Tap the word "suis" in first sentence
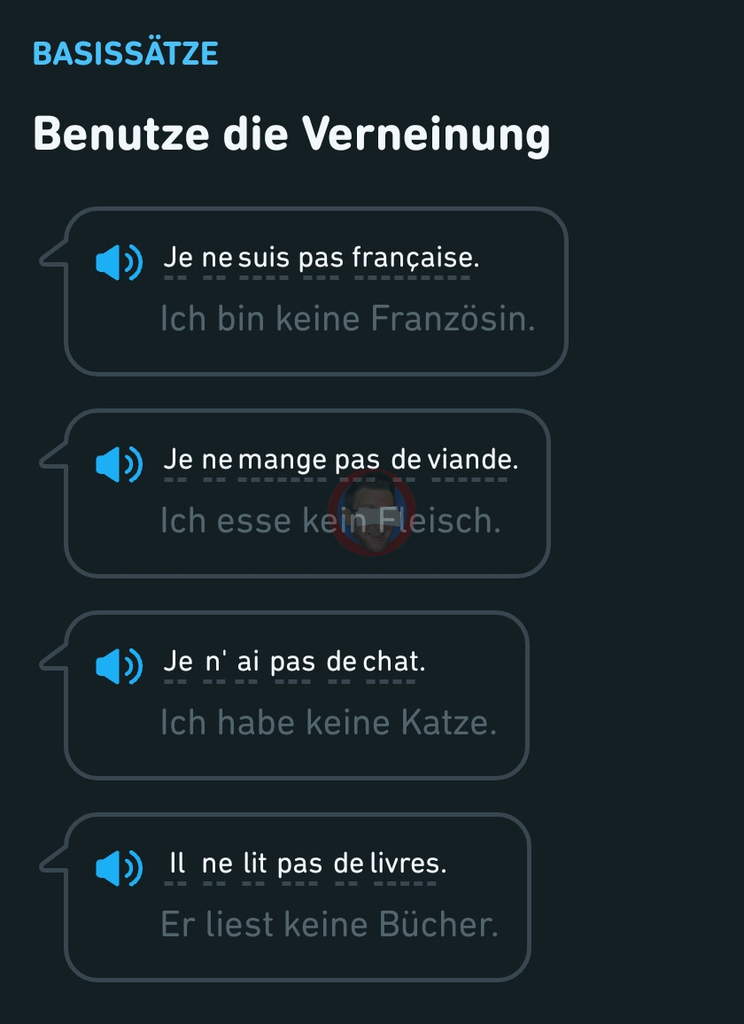This screenshot has height=1024, width=744. (264, 259)
